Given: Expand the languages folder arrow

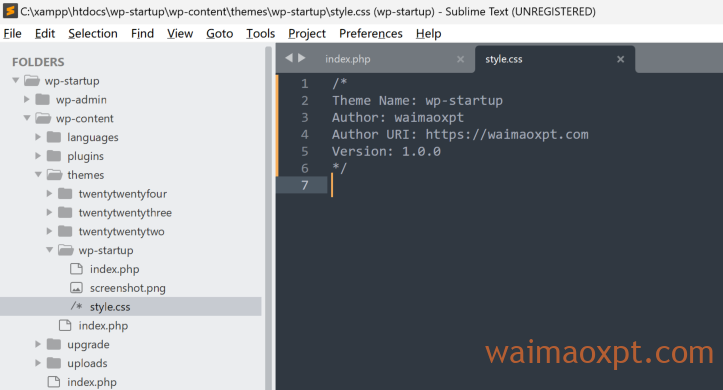Looking at the screenshot, I should coord(38,137).
